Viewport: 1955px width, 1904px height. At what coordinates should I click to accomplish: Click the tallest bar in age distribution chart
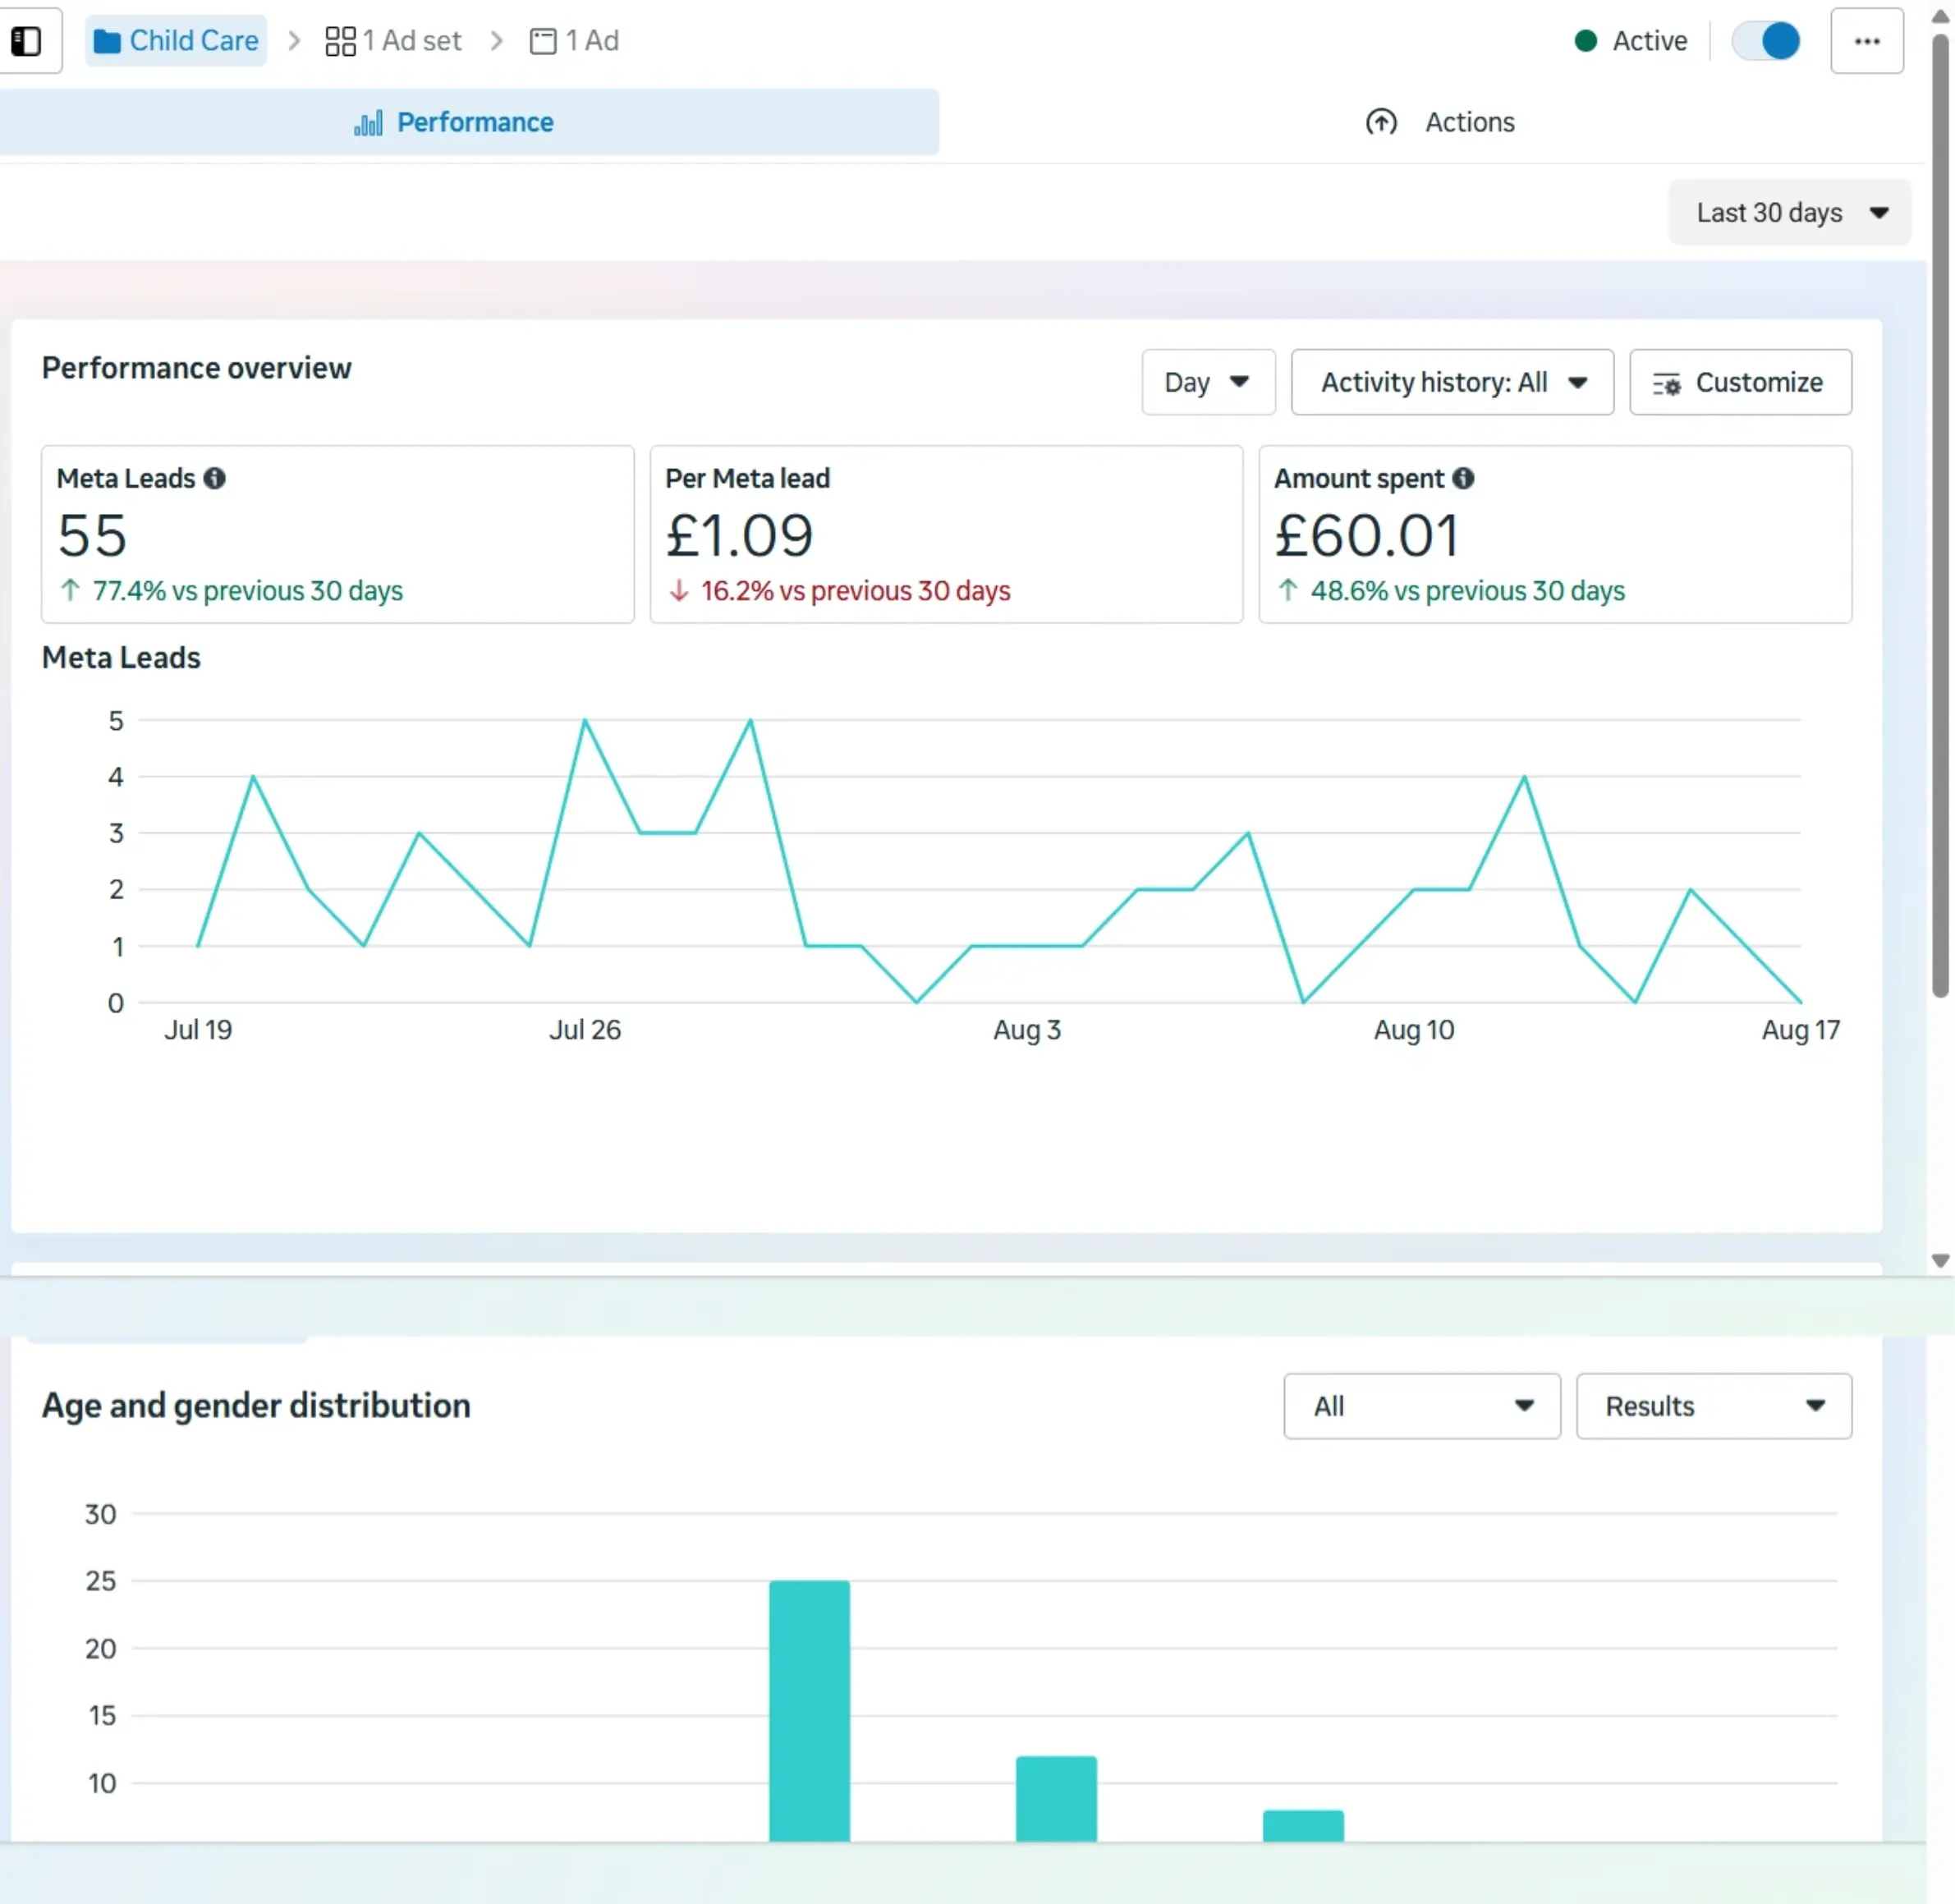(809, 1710)
